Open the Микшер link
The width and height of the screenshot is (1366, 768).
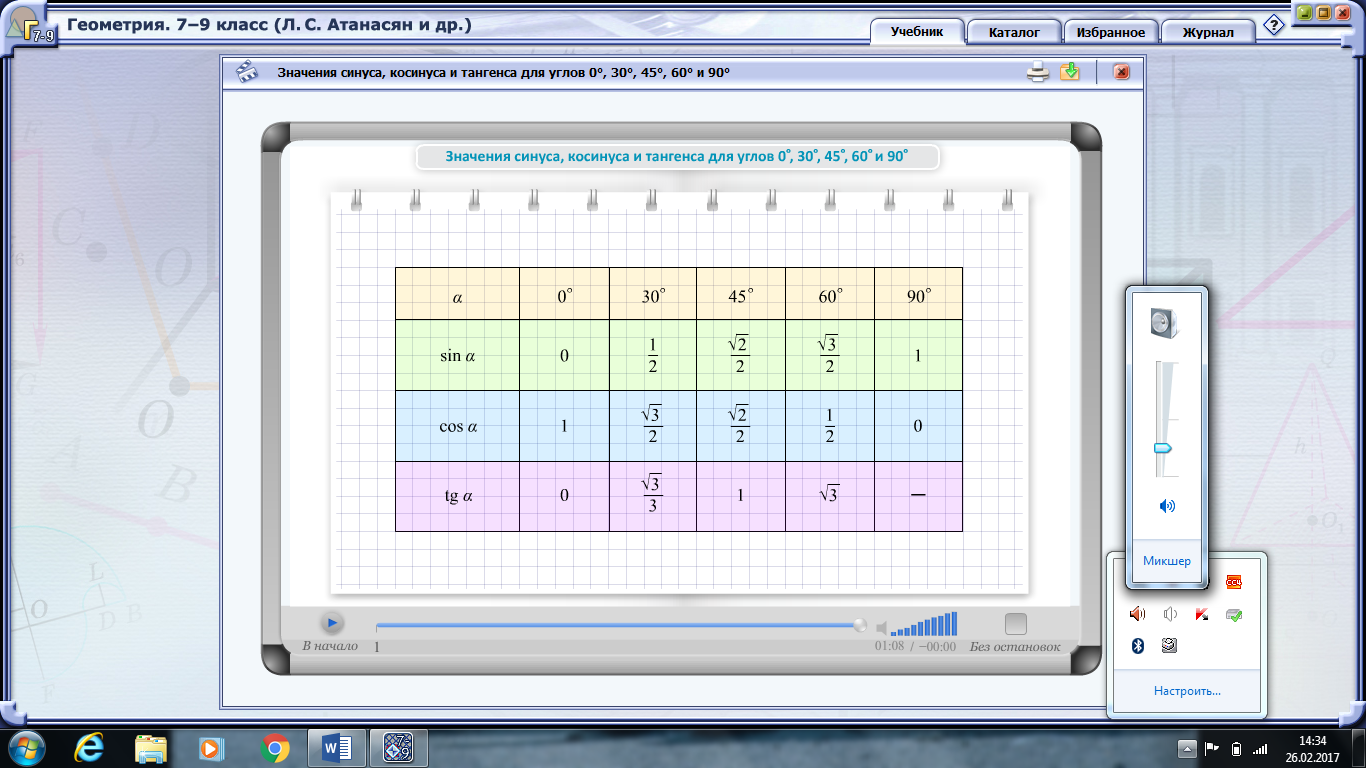coord(1167,561)
